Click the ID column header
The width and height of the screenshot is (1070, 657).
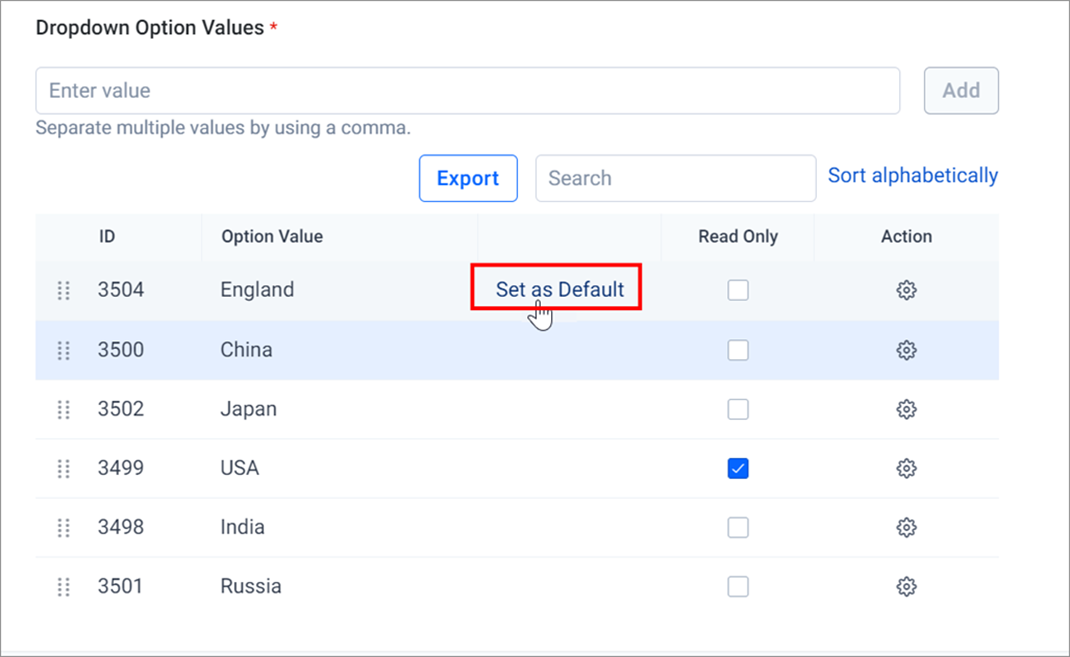click(107, 236)
